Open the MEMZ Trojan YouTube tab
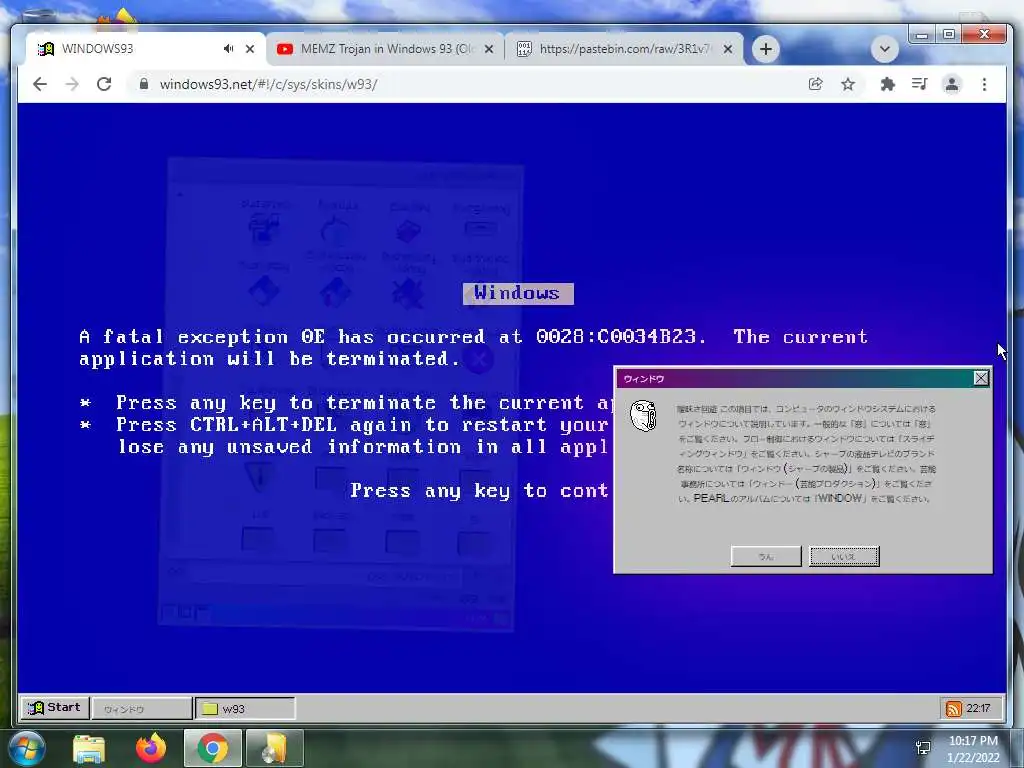The height and width of the screenshot is (768, 1024). coord(385,49)
